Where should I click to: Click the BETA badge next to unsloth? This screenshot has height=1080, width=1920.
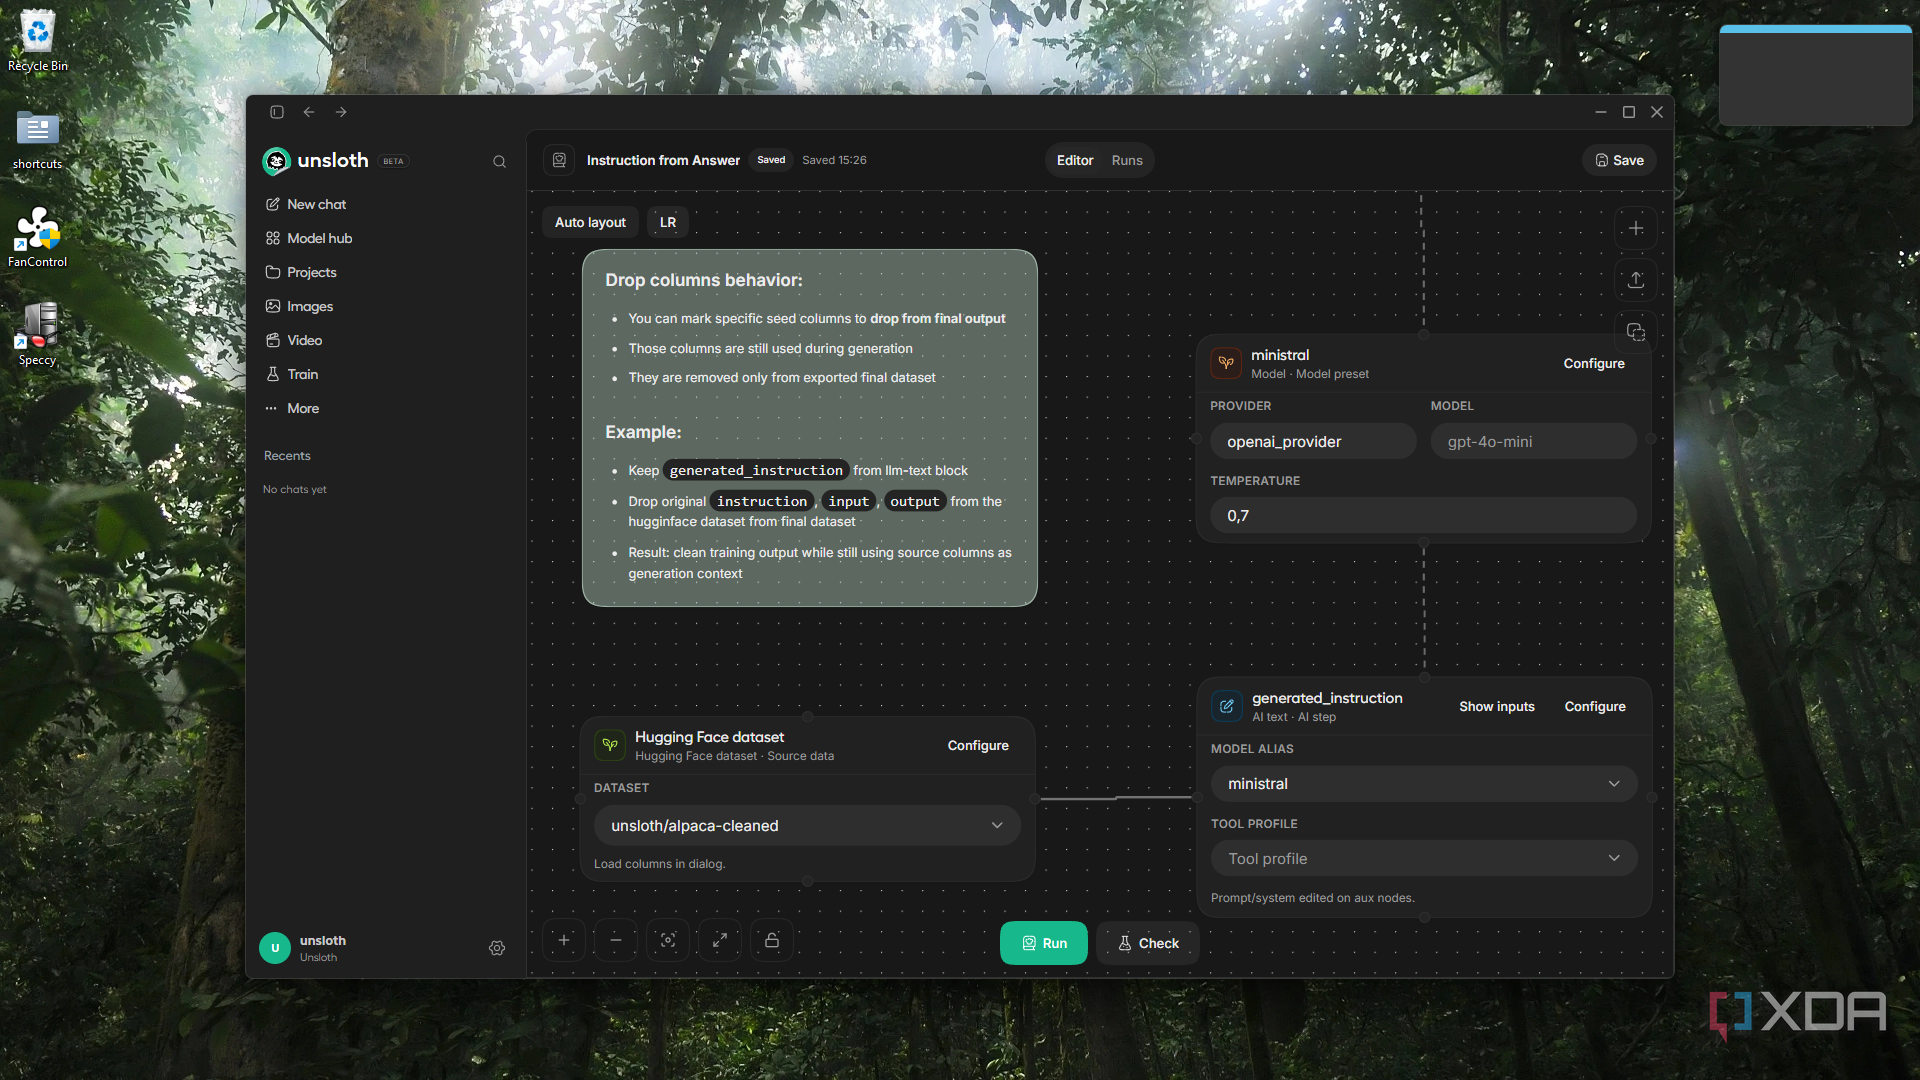(394, 161)
